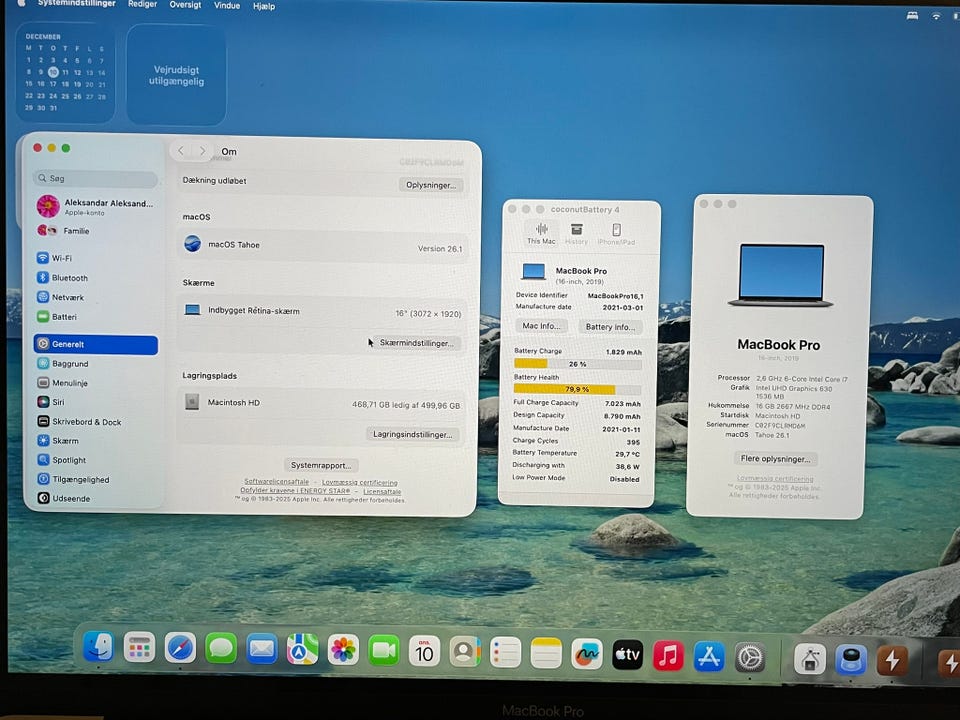
Task: Open Contacts app in Dock
Action: point(465,652)
